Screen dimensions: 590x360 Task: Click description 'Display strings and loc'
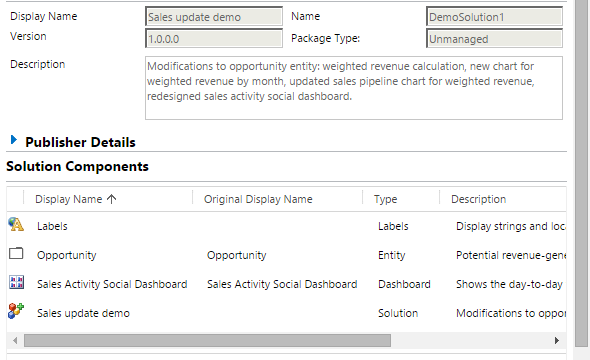click(511, 226)
